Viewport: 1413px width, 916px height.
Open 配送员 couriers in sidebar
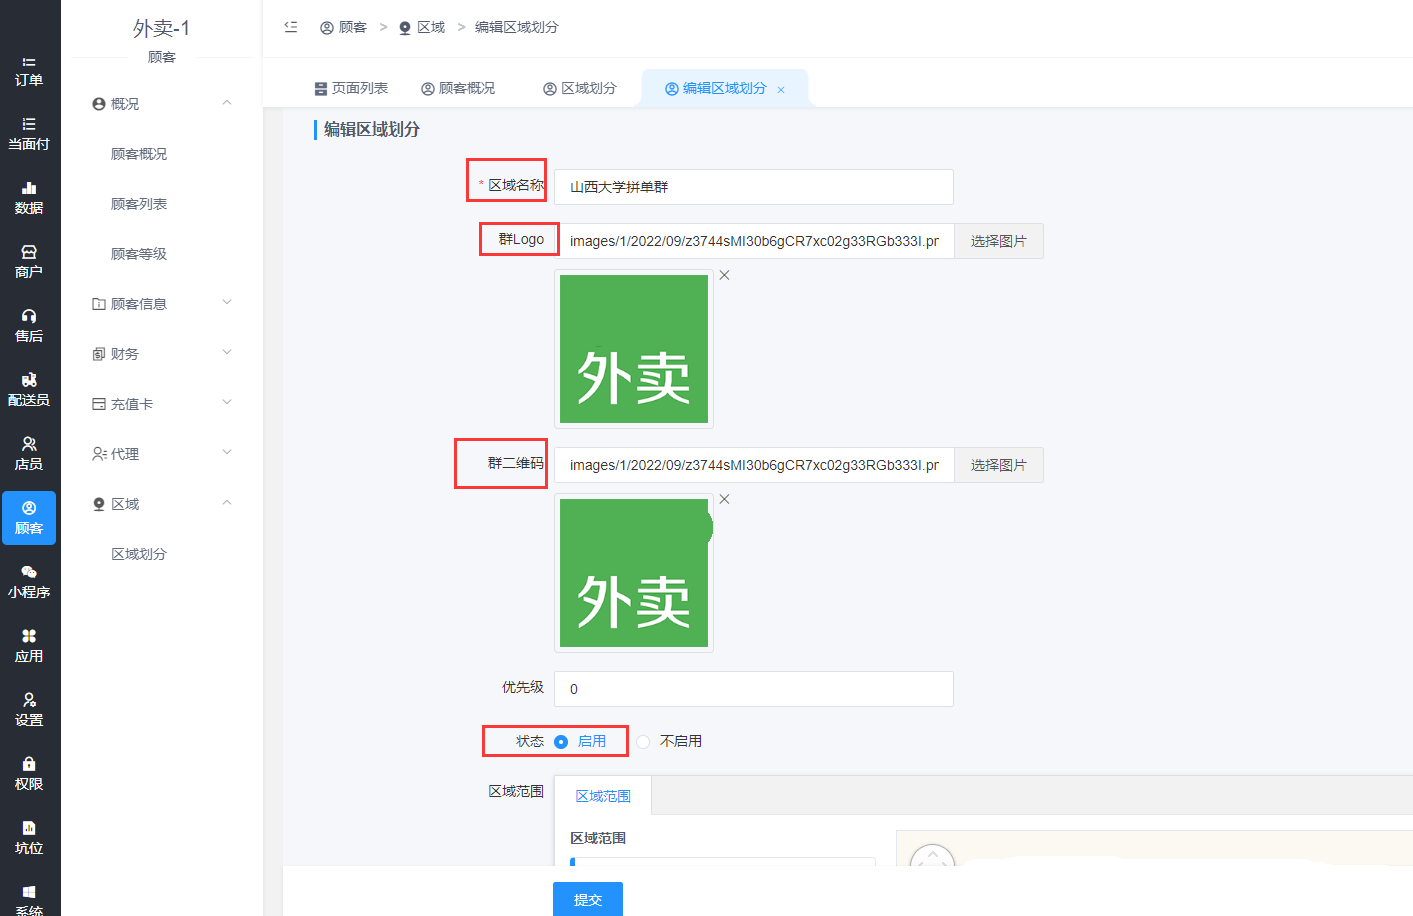click(29, 390)
